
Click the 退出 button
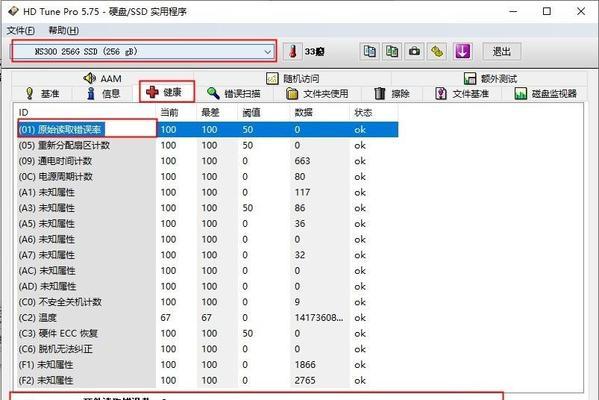tap(502, 51)
